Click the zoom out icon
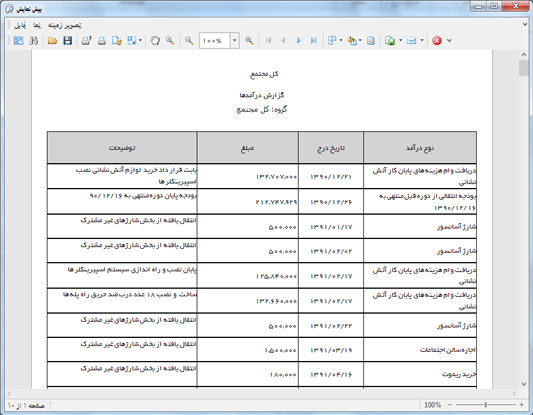Screen dimensions: 533x415 (189, 41)
